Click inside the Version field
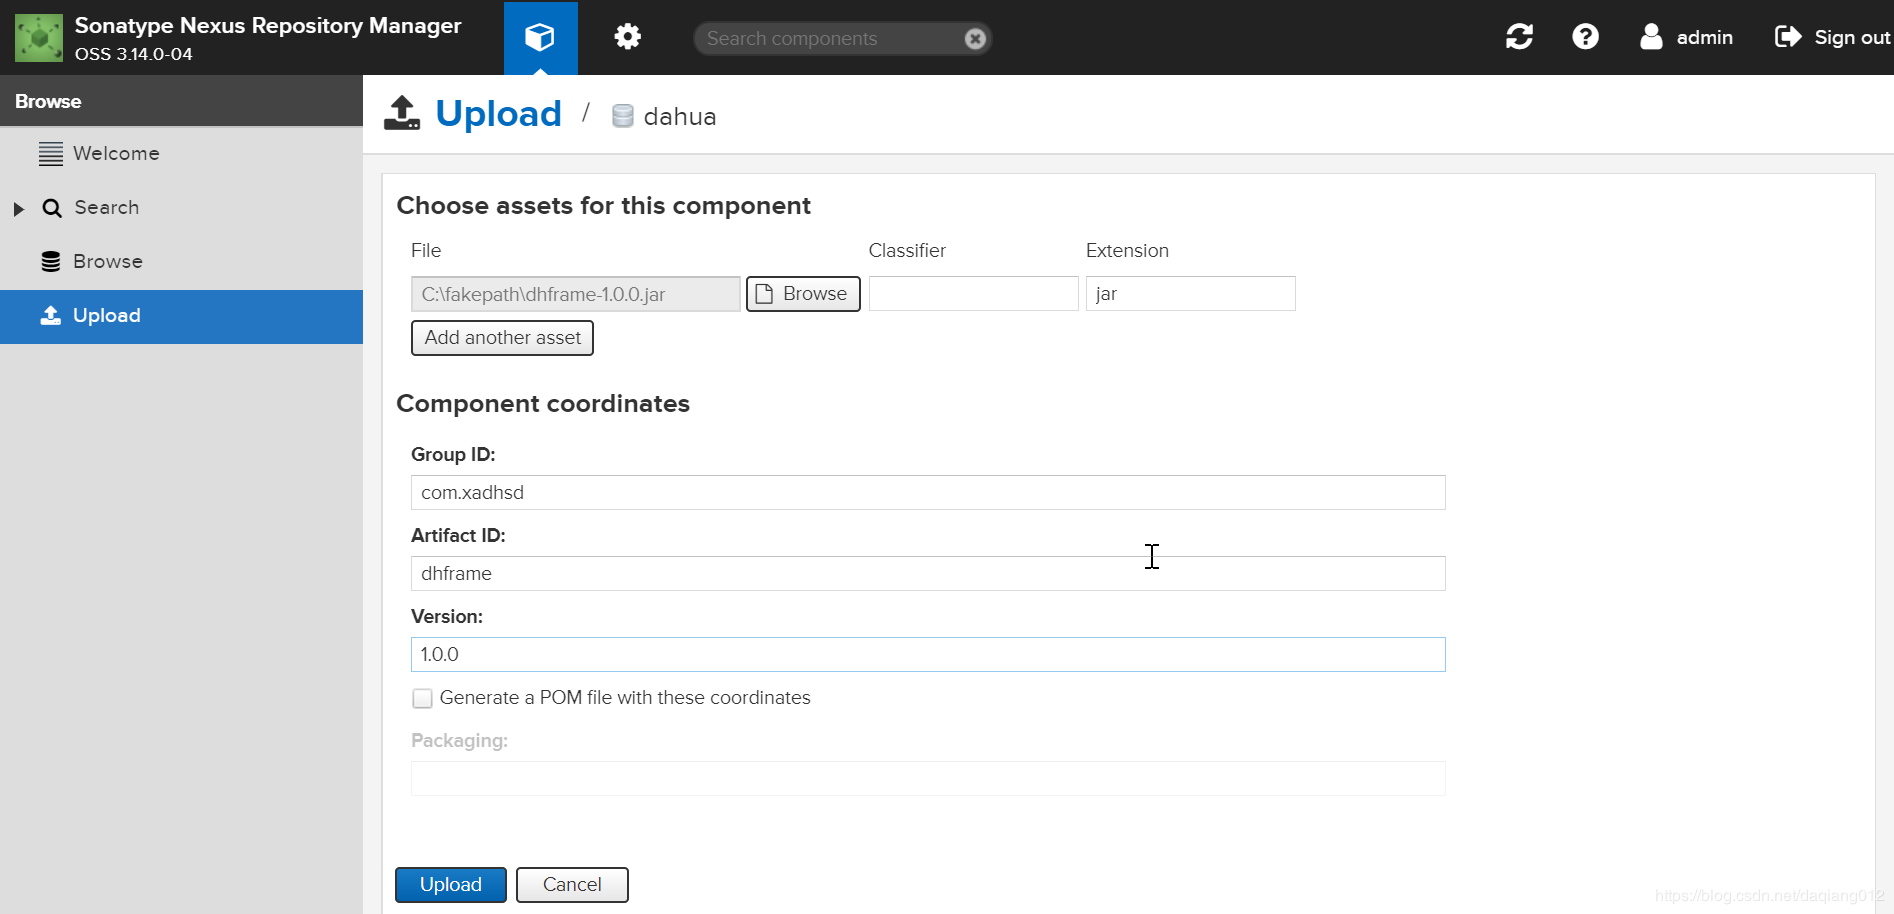The width and height of the screenshot is (1894, 914). tap(927, 654)
